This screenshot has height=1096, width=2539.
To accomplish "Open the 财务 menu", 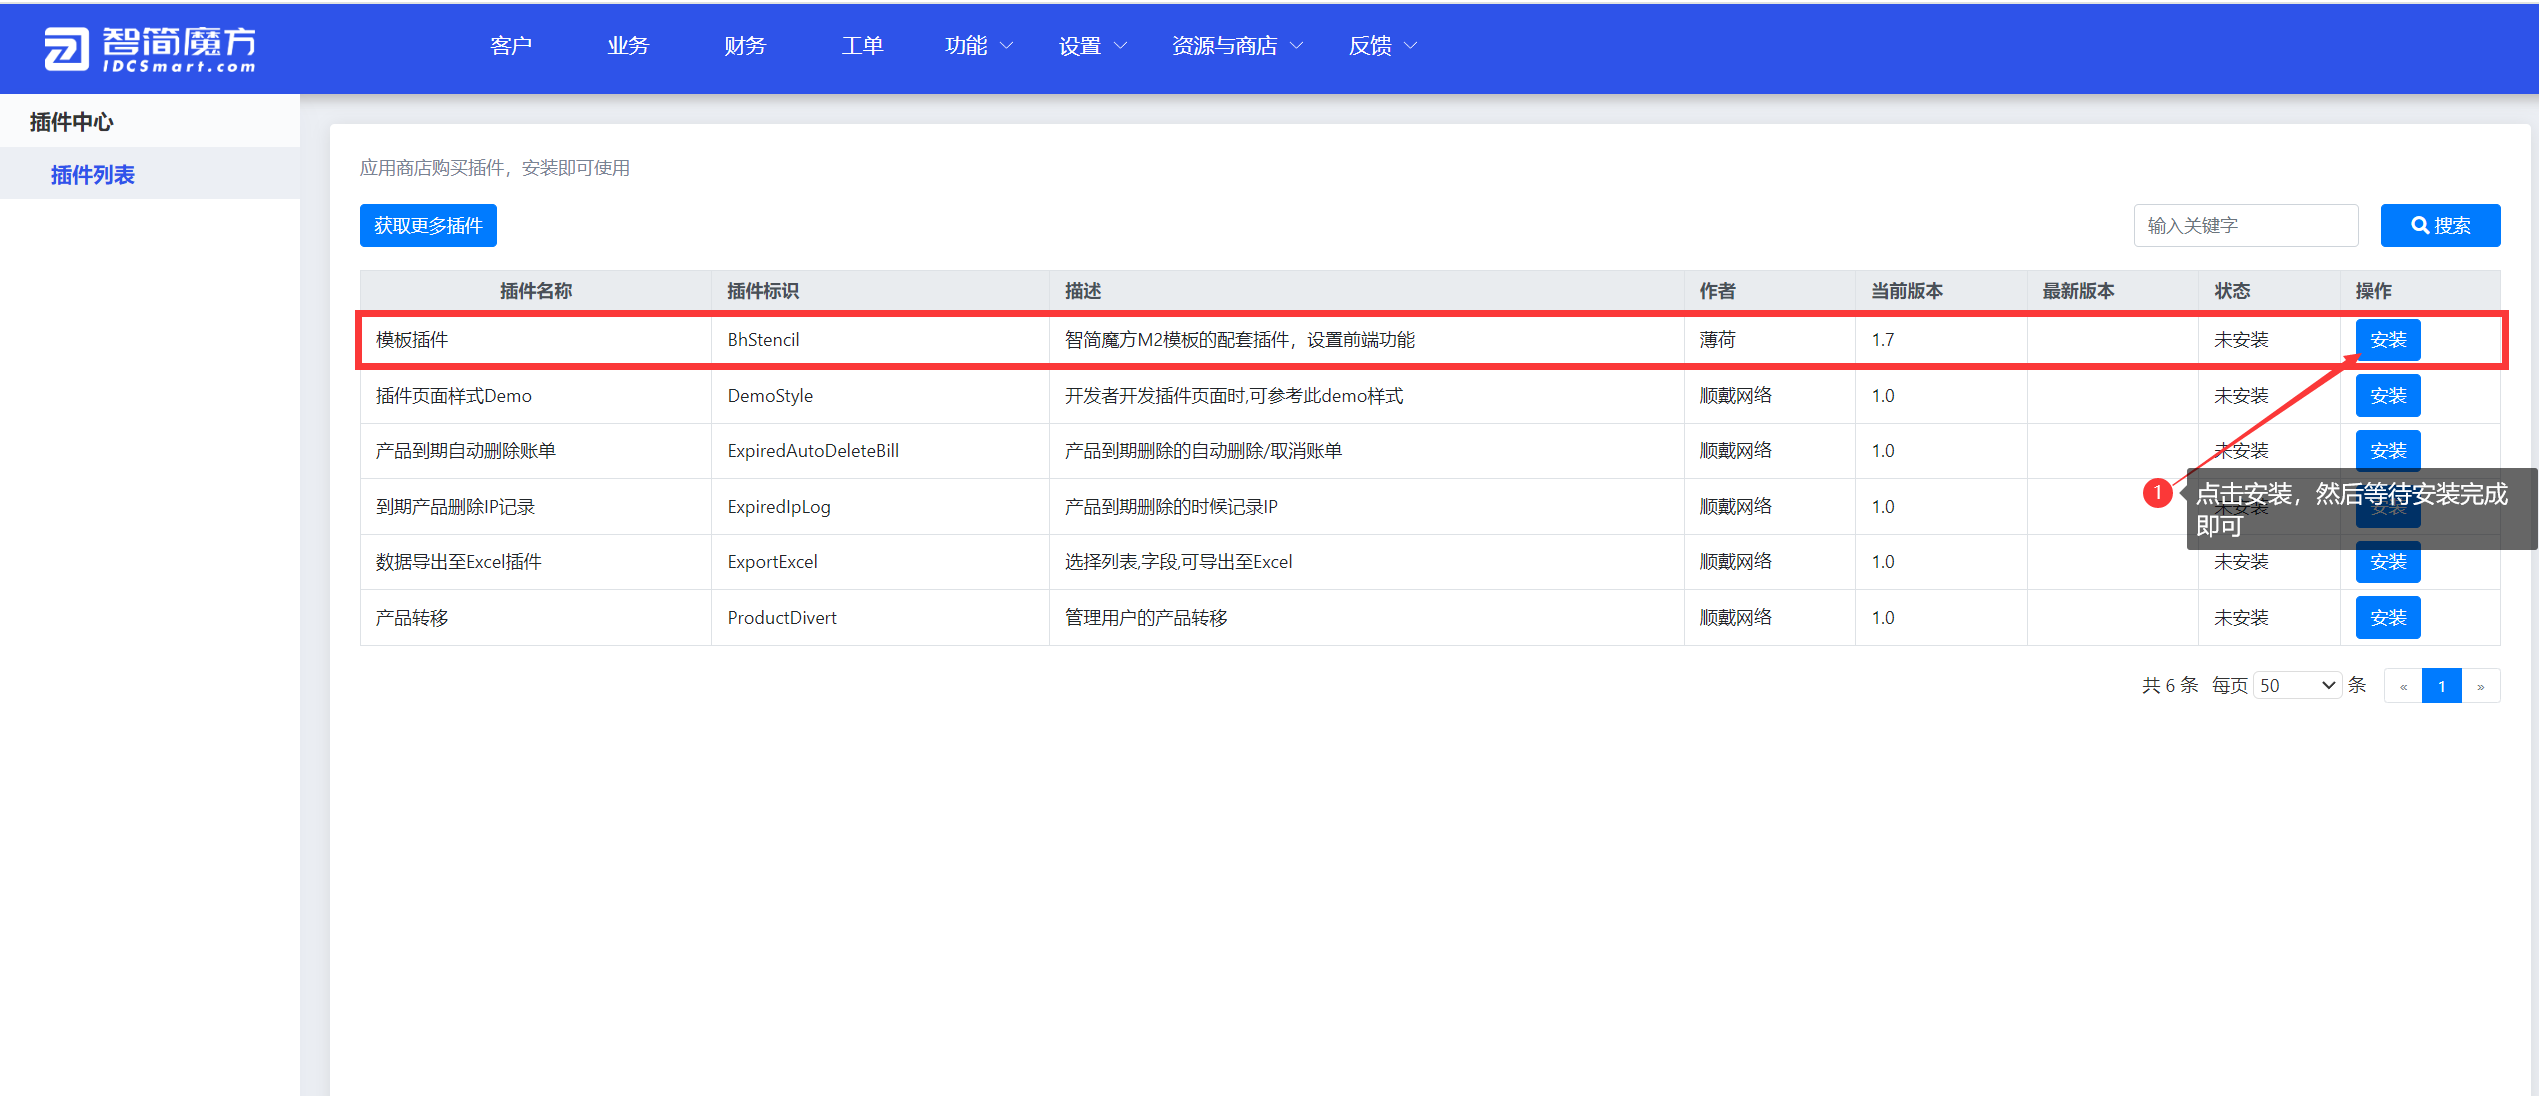I will (745, 46).
